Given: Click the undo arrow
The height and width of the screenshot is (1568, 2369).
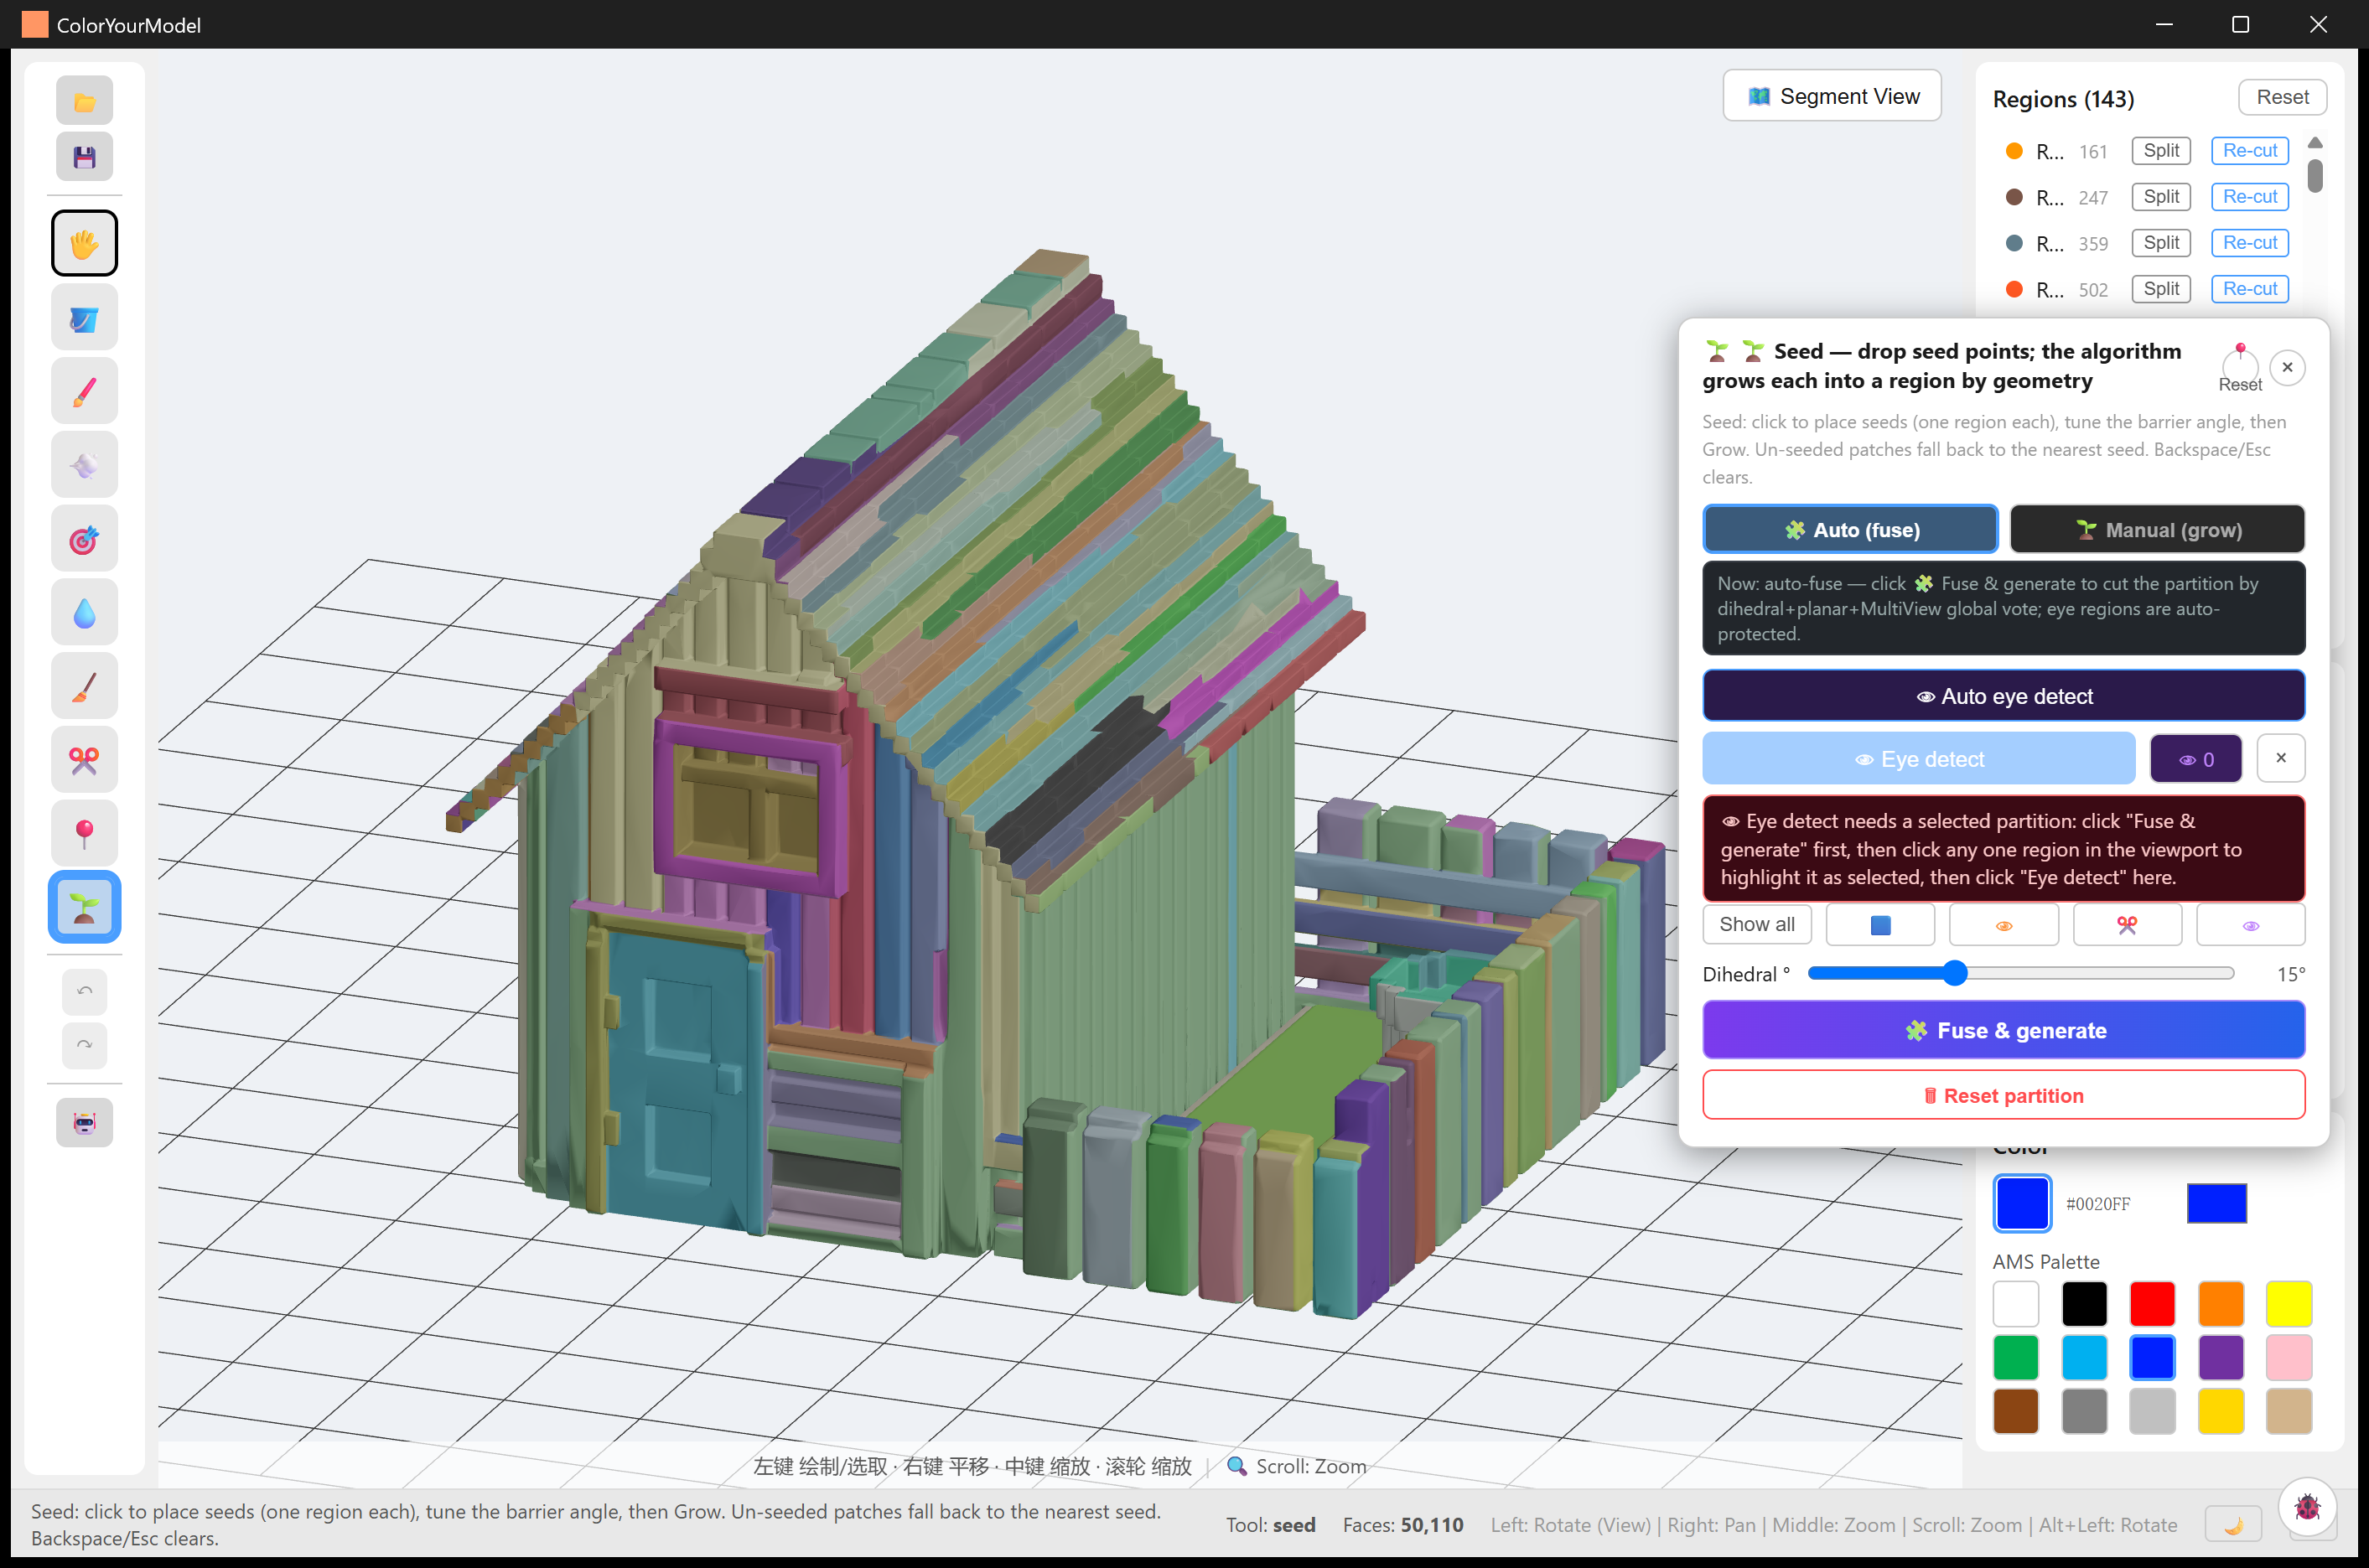Looking at the screenshot, I should (84, 991).
